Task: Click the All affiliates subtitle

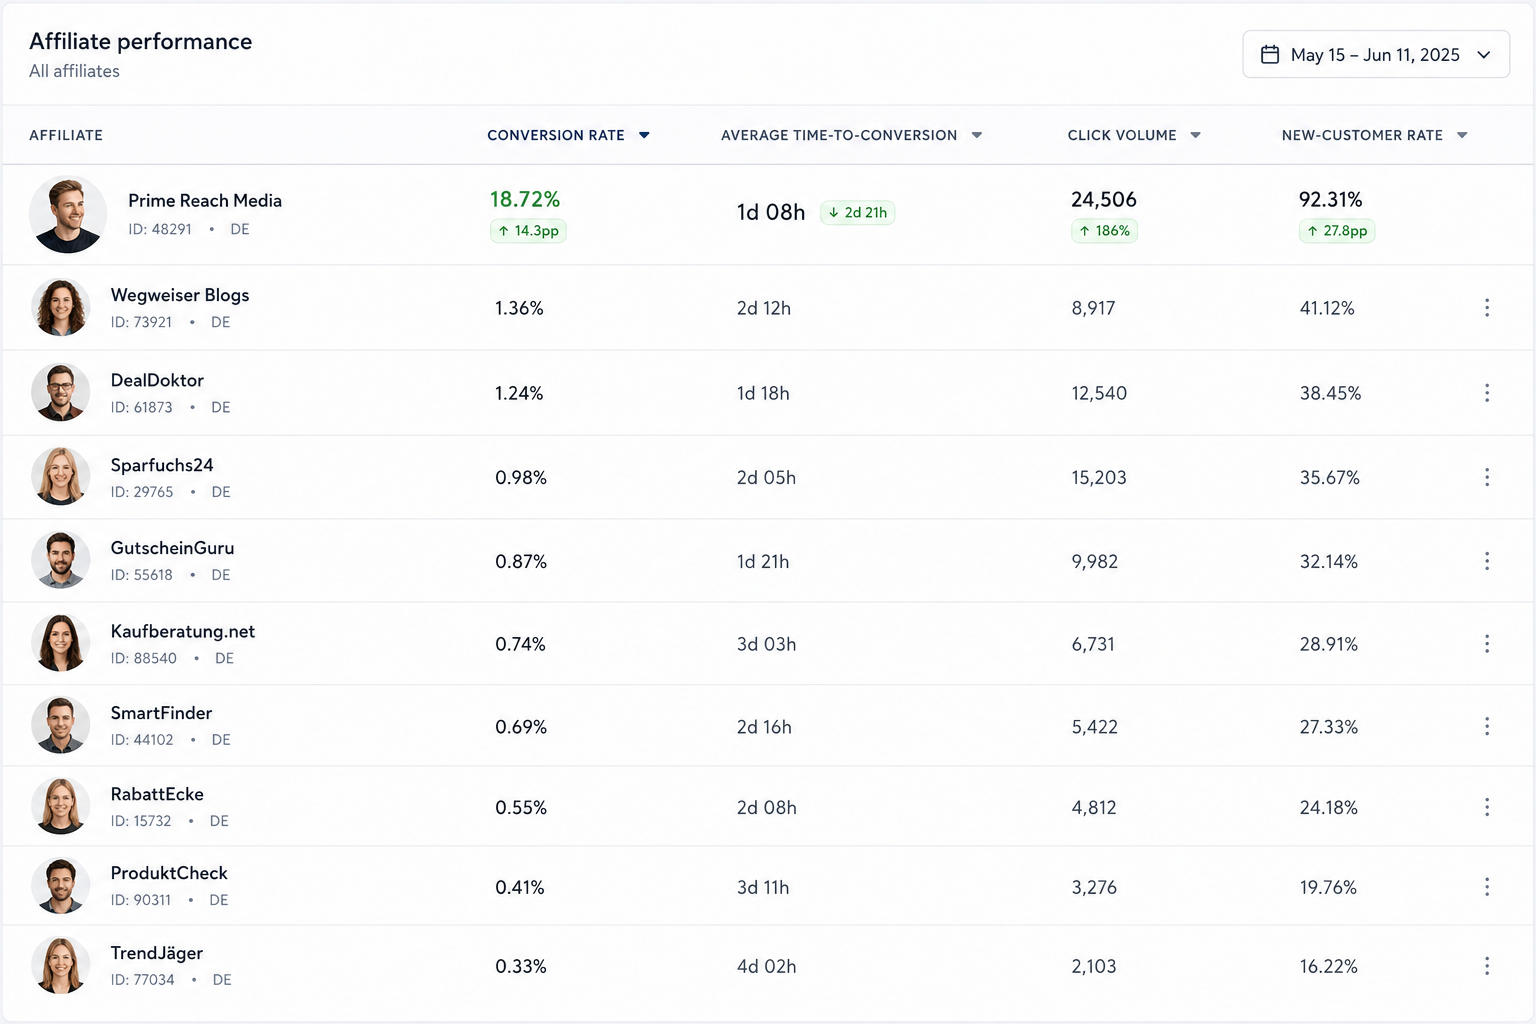Action: (x=74, y=71)
